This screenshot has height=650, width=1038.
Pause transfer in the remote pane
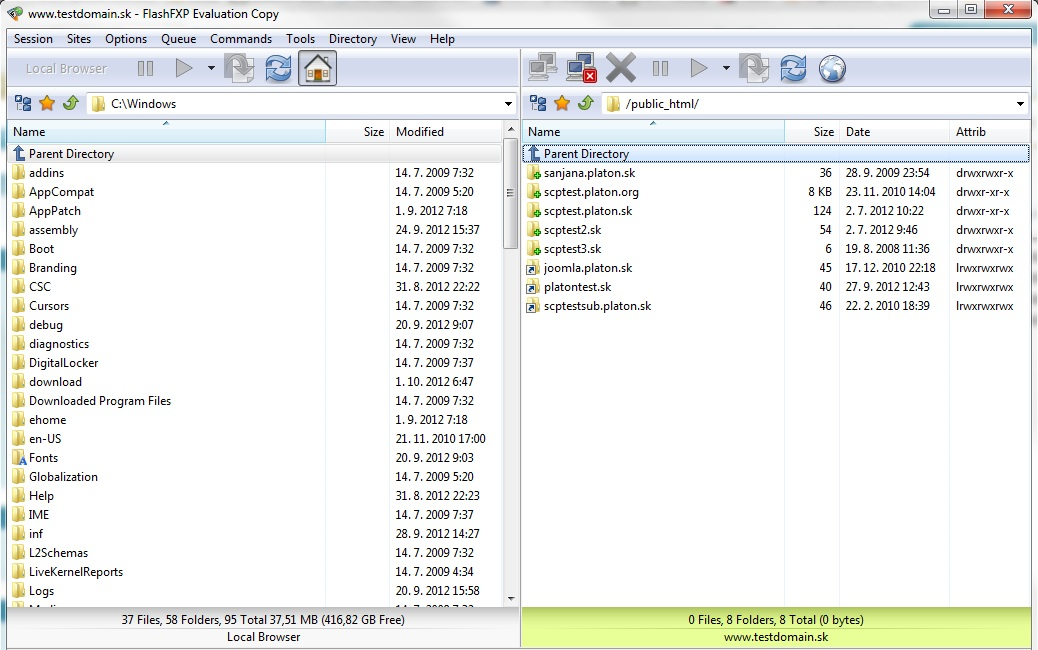click(660, 68)
